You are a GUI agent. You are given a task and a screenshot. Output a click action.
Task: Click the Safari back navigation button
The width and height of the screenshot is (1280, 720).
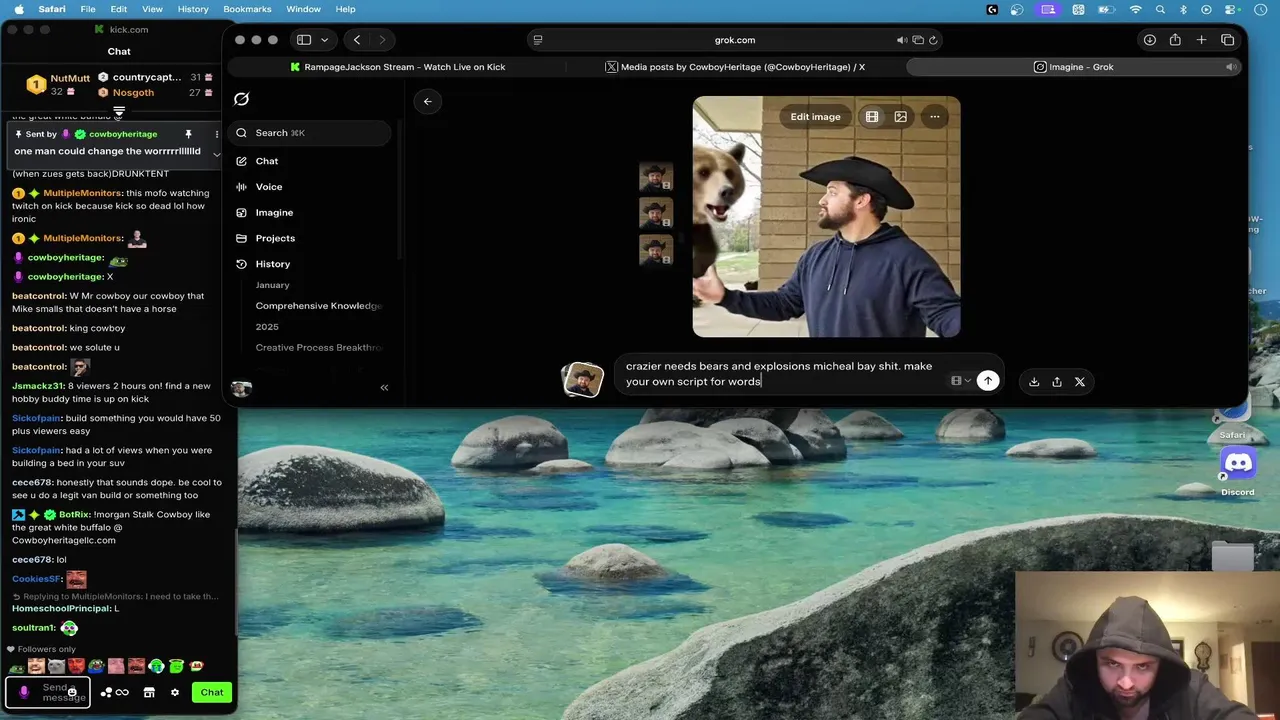[357, 40]
